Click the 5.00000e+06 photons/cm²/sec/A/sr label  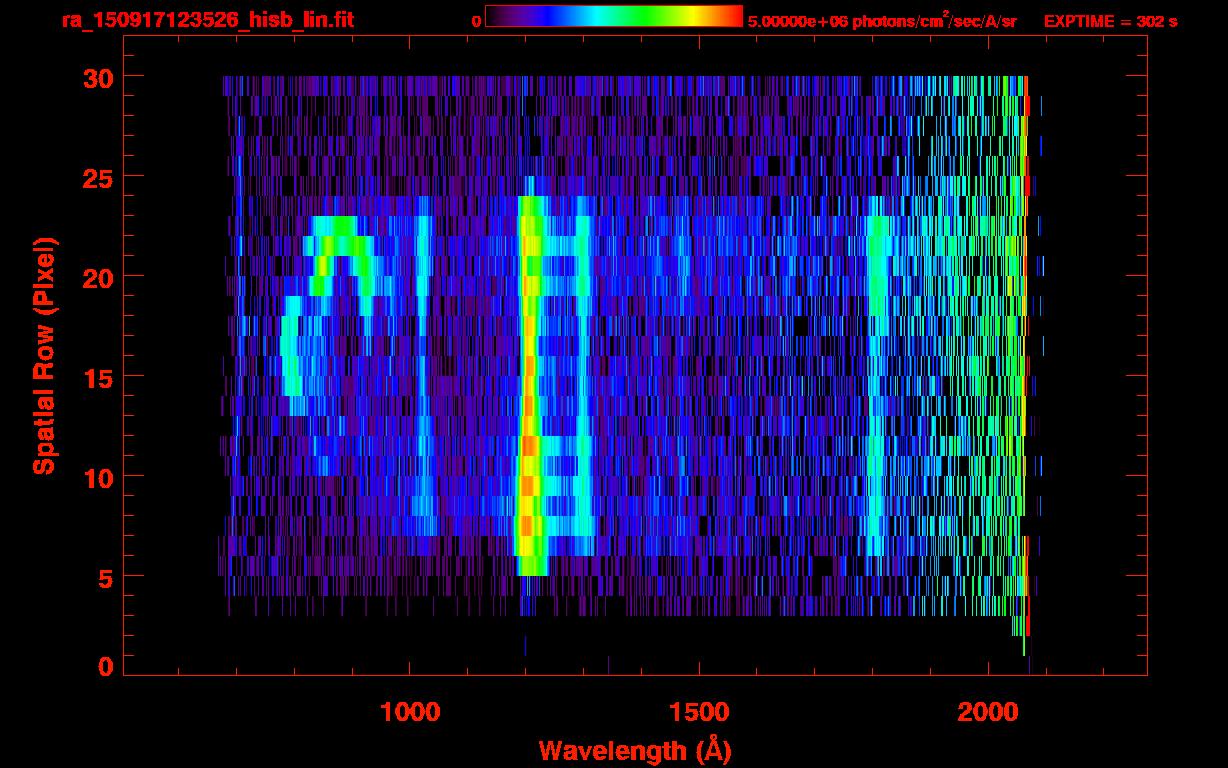[x=882, y=20]
